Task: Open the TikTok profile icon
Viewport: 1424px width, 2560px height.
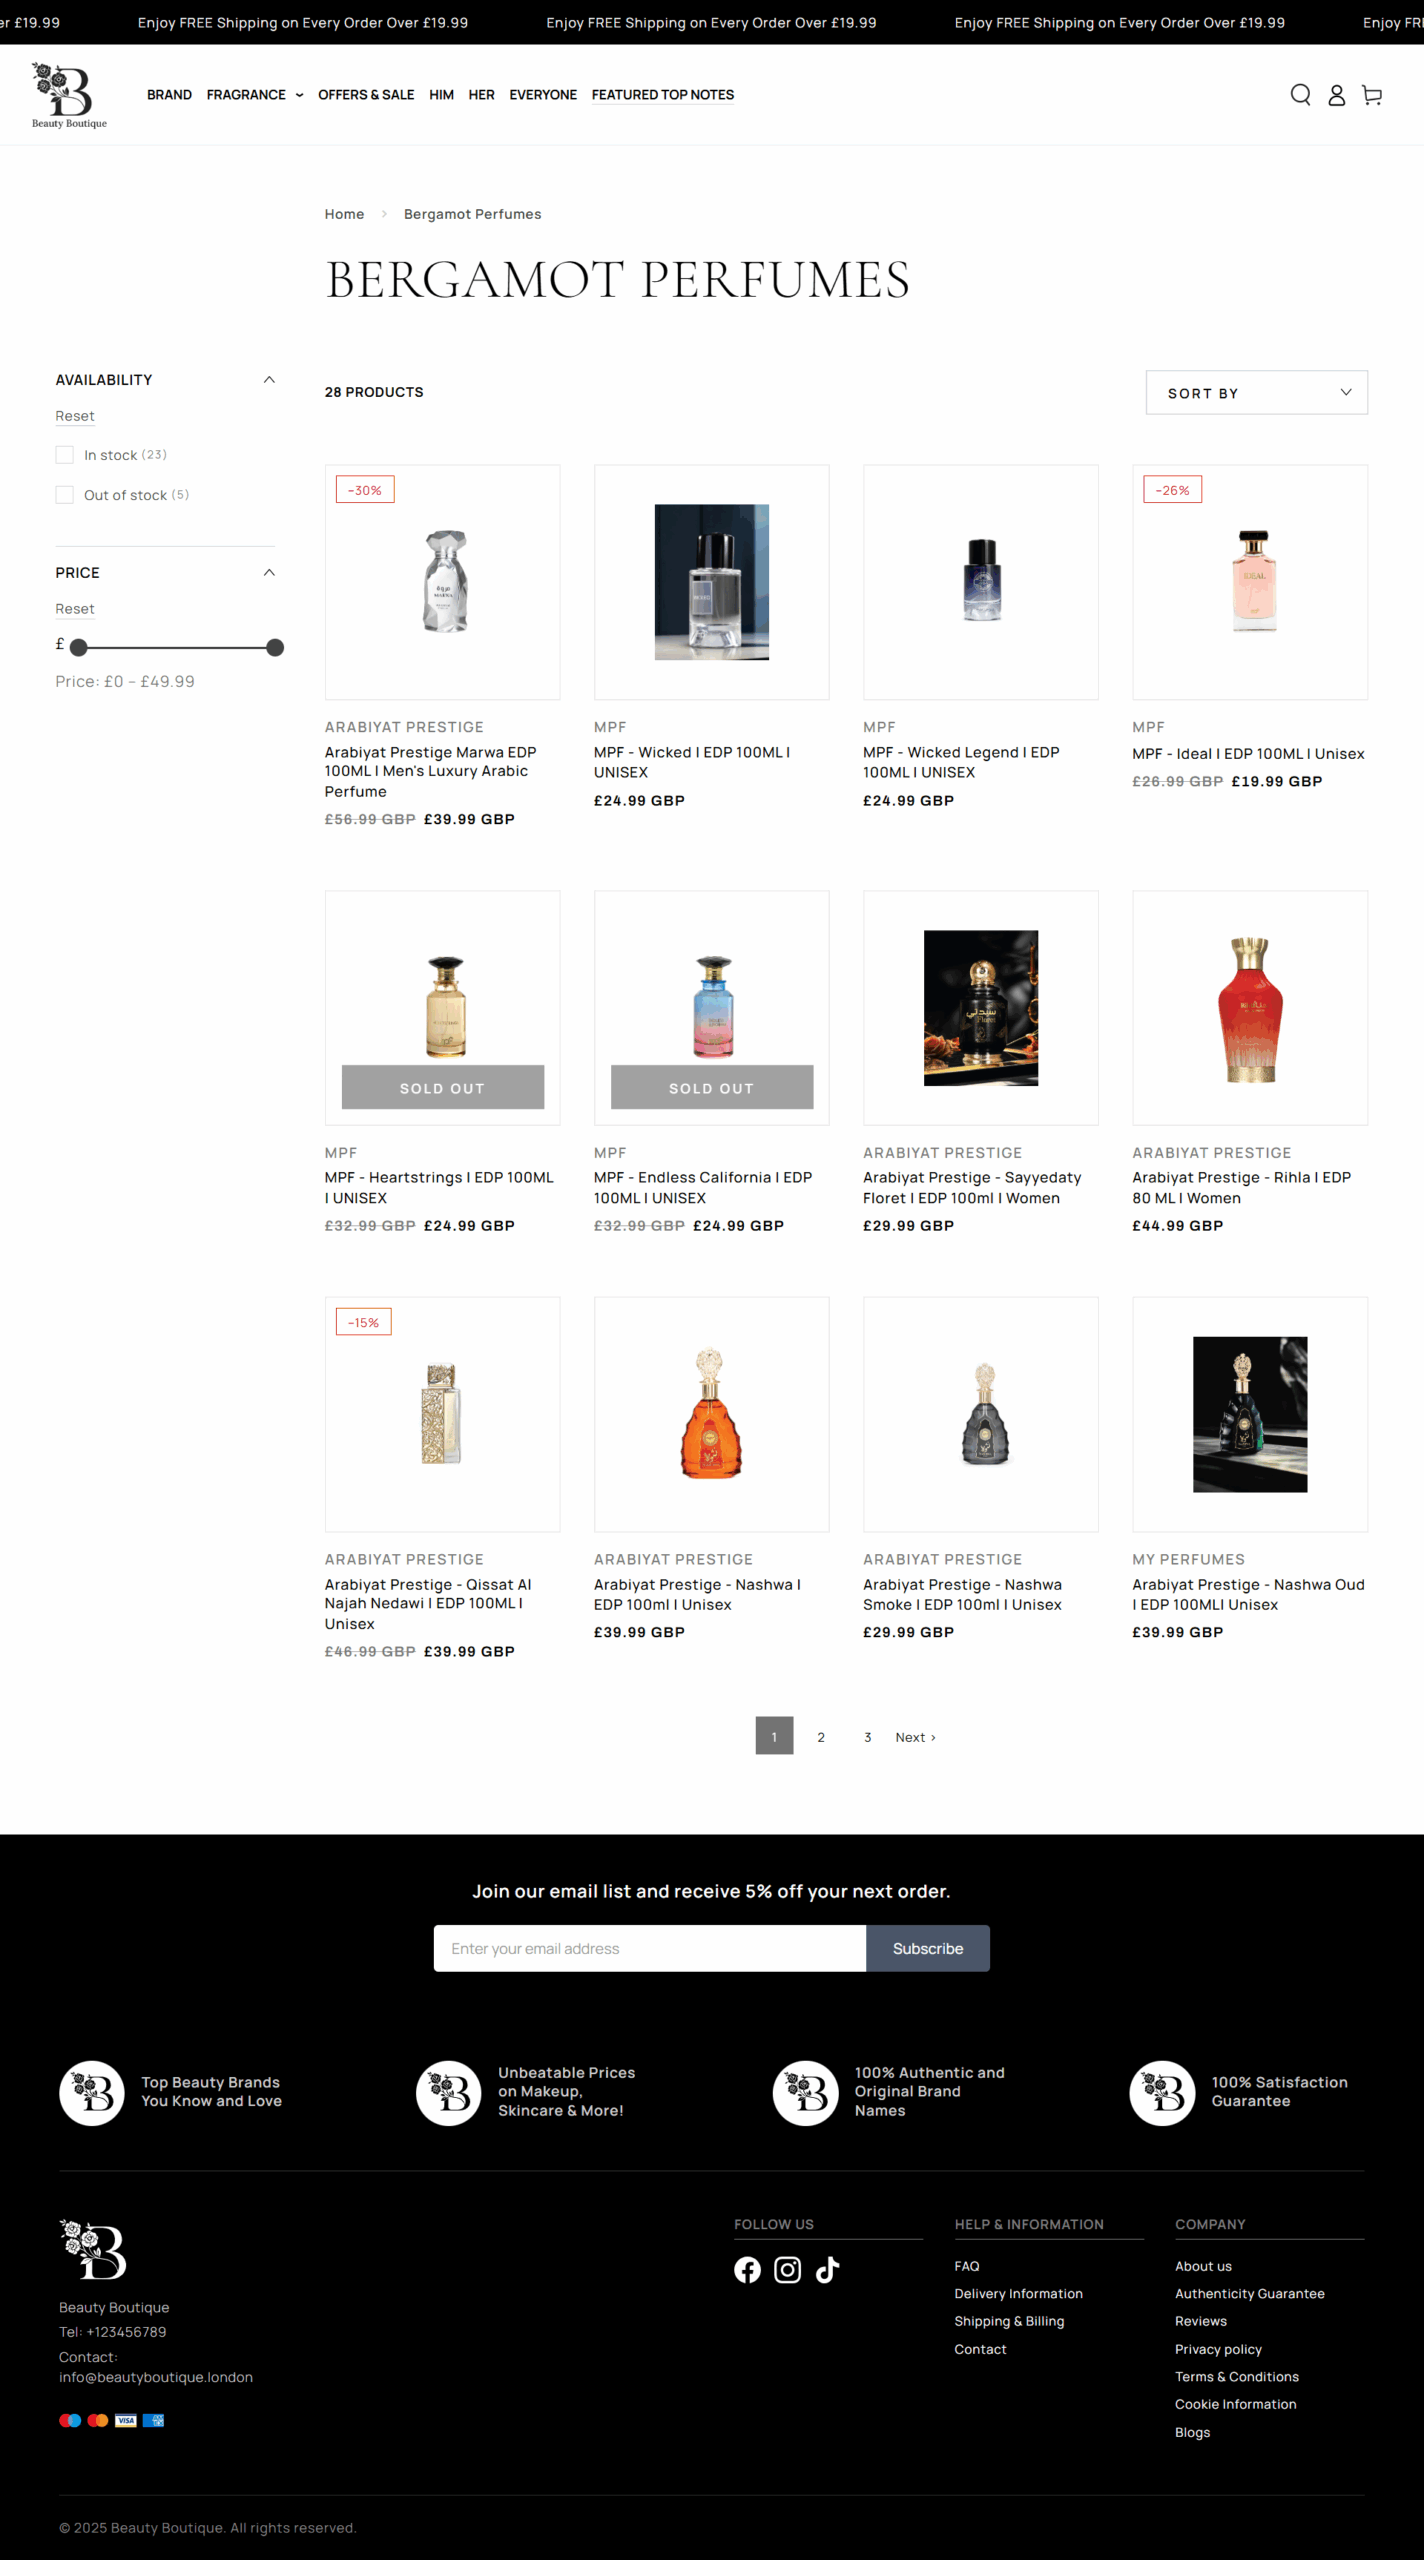Action: pos(827,2270)
